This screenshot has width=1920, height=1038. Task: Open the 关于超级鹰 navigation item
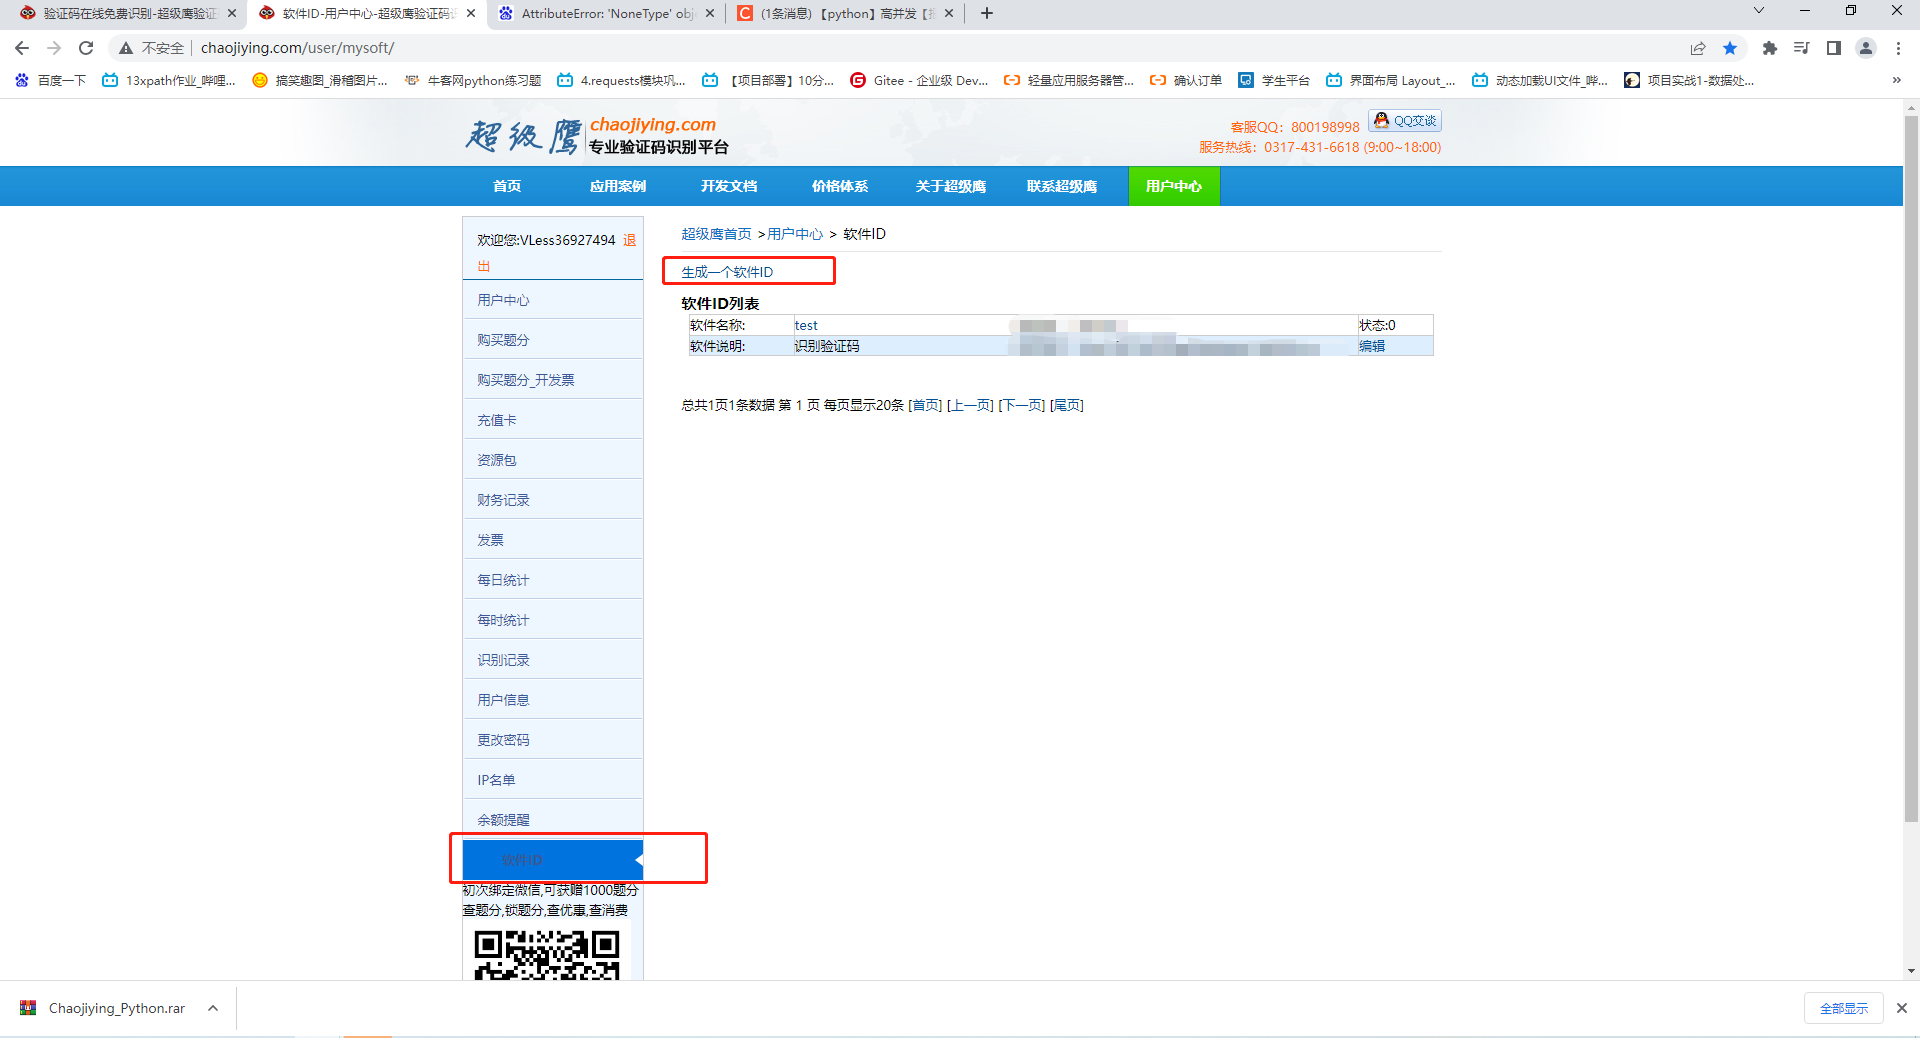pyautogui.click(x=951, y=186)
